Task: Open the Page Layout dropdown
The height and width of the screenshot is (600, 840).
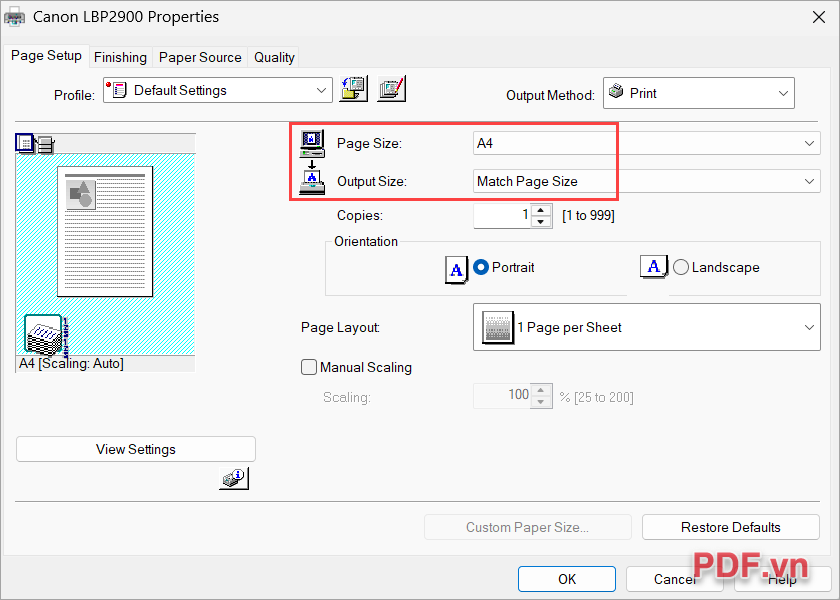Action: tap(646, 328)
